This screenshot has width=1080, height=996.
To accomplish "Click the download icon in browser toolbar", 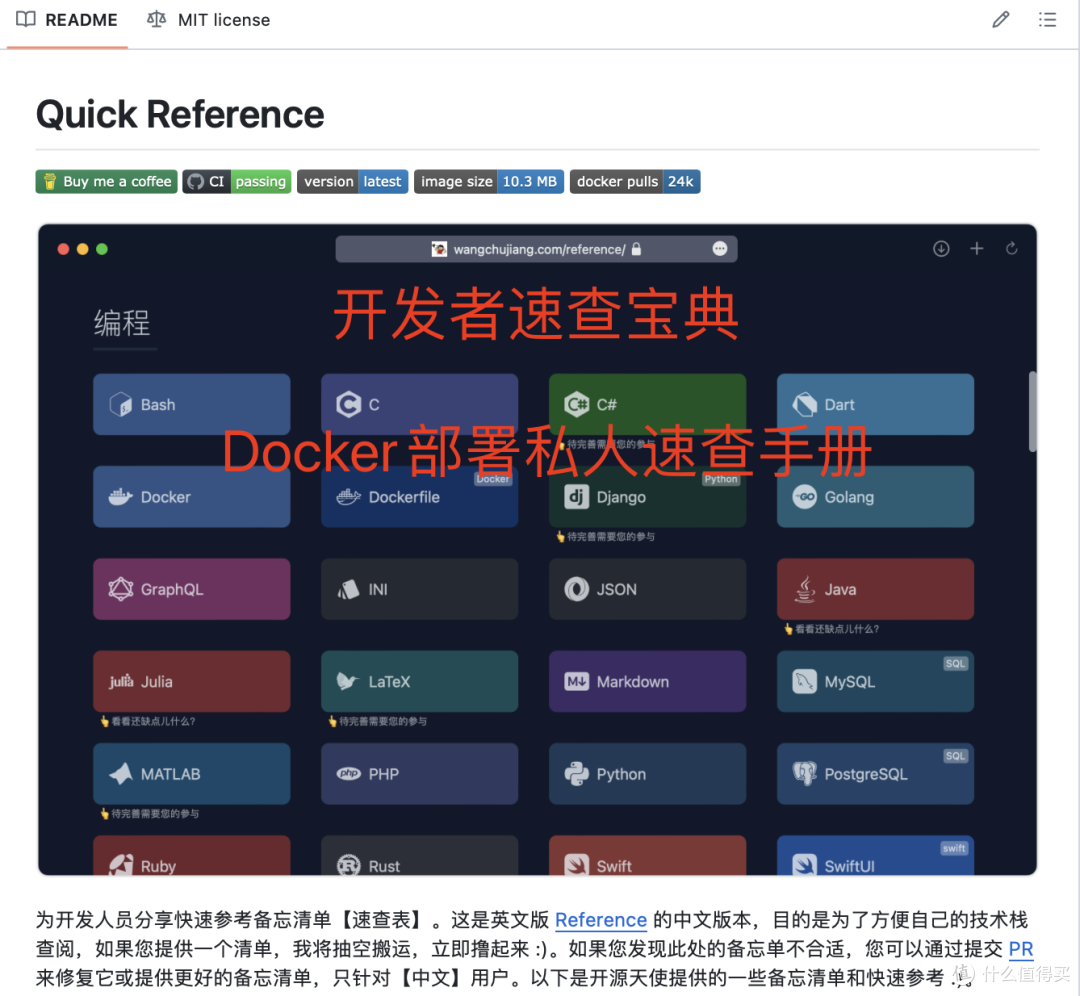I will pyautogui.click(x=941, y=249).
